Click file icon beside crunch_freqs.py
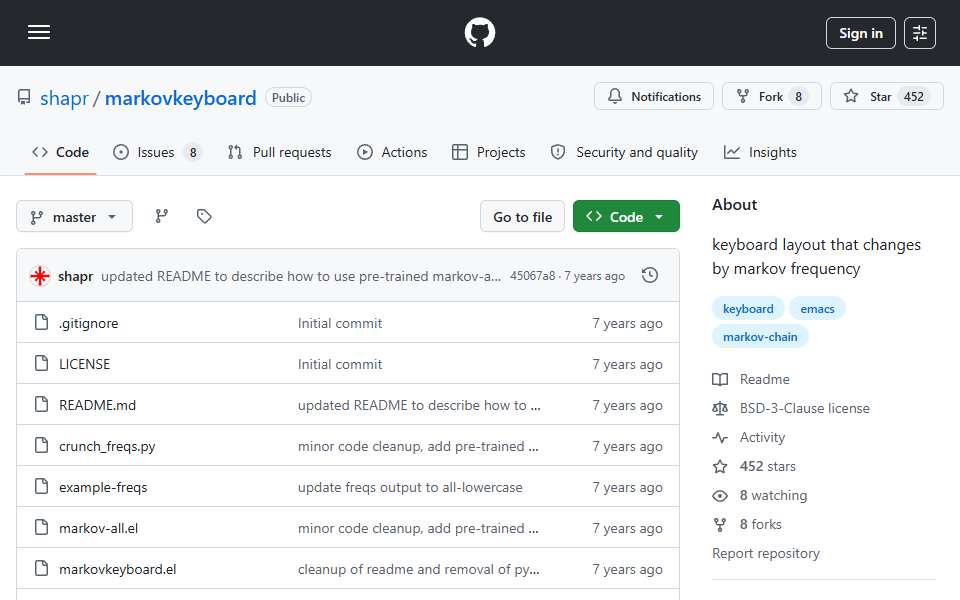The width and height of the screenshot is (960, 600). click(42, 445)
